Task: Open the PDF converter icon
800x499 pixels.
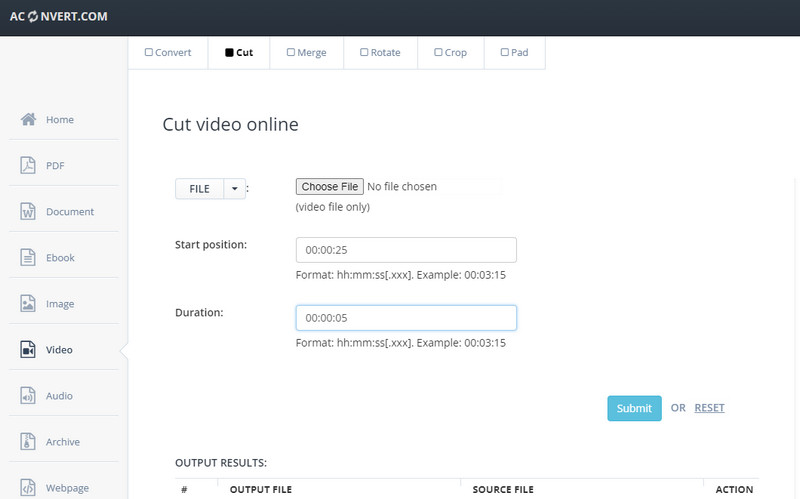Action: pyautogui.click(x=28, y=166)
